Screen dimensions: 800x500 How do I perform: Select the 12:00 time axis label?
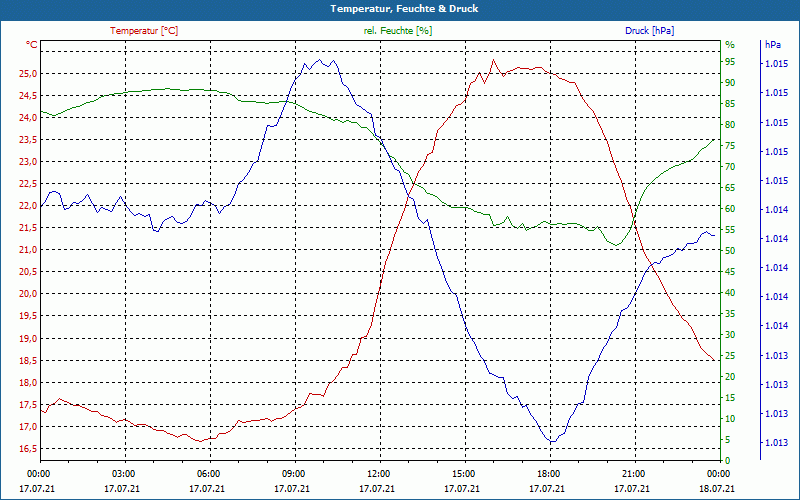coord(379,473)
